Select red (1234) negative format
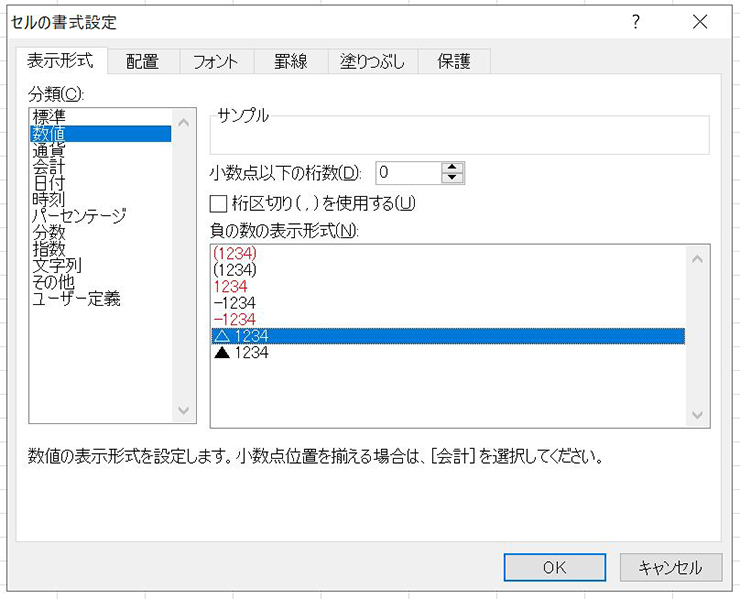The height and width of the screenshot is (599, 740). (448, 253)
